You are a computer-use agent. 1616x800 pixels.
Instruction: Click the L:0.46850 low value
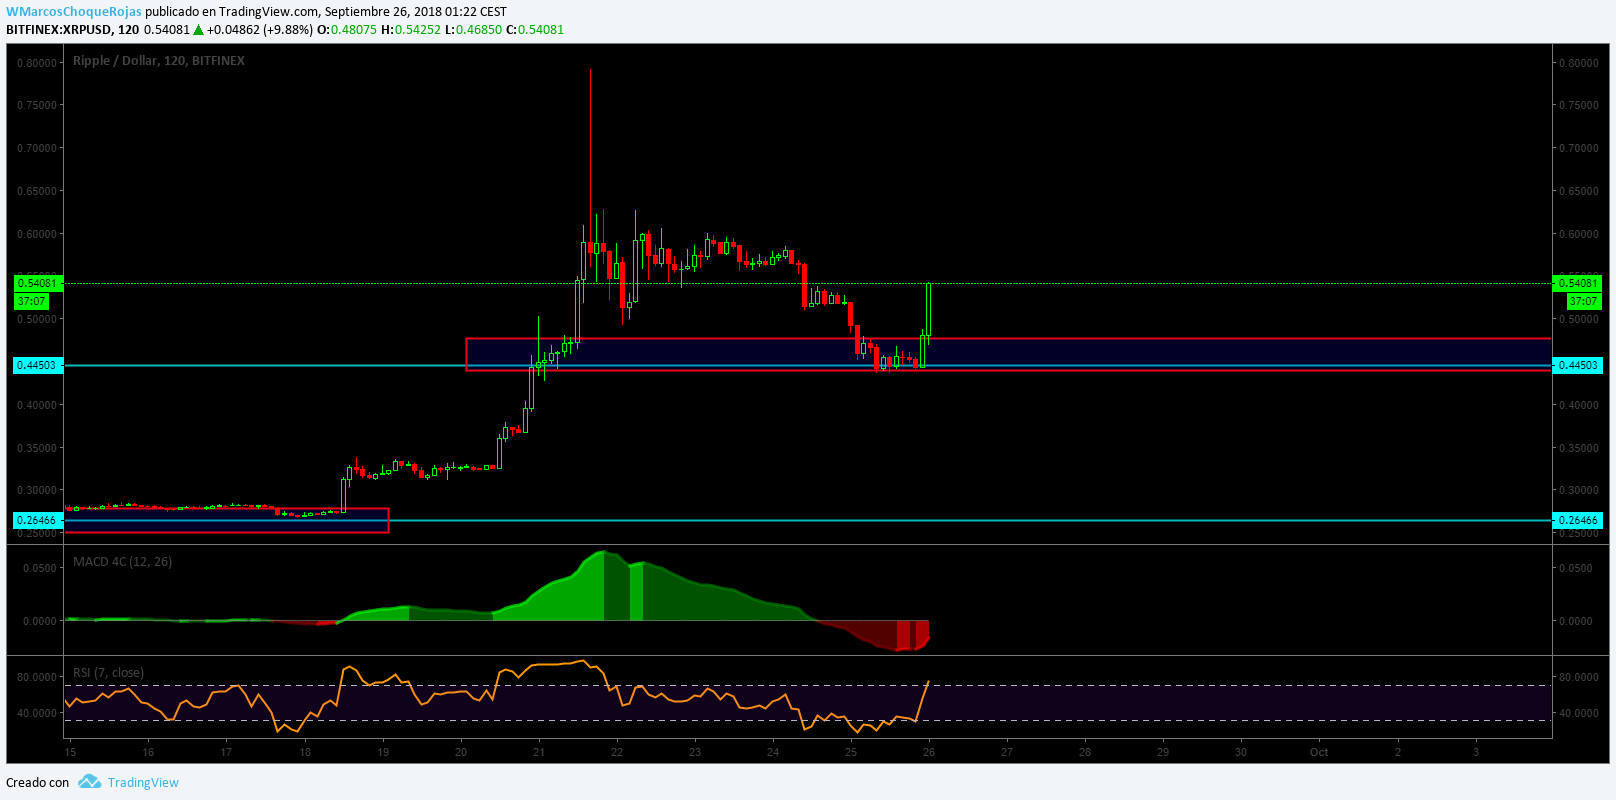[x=473, y=30]
